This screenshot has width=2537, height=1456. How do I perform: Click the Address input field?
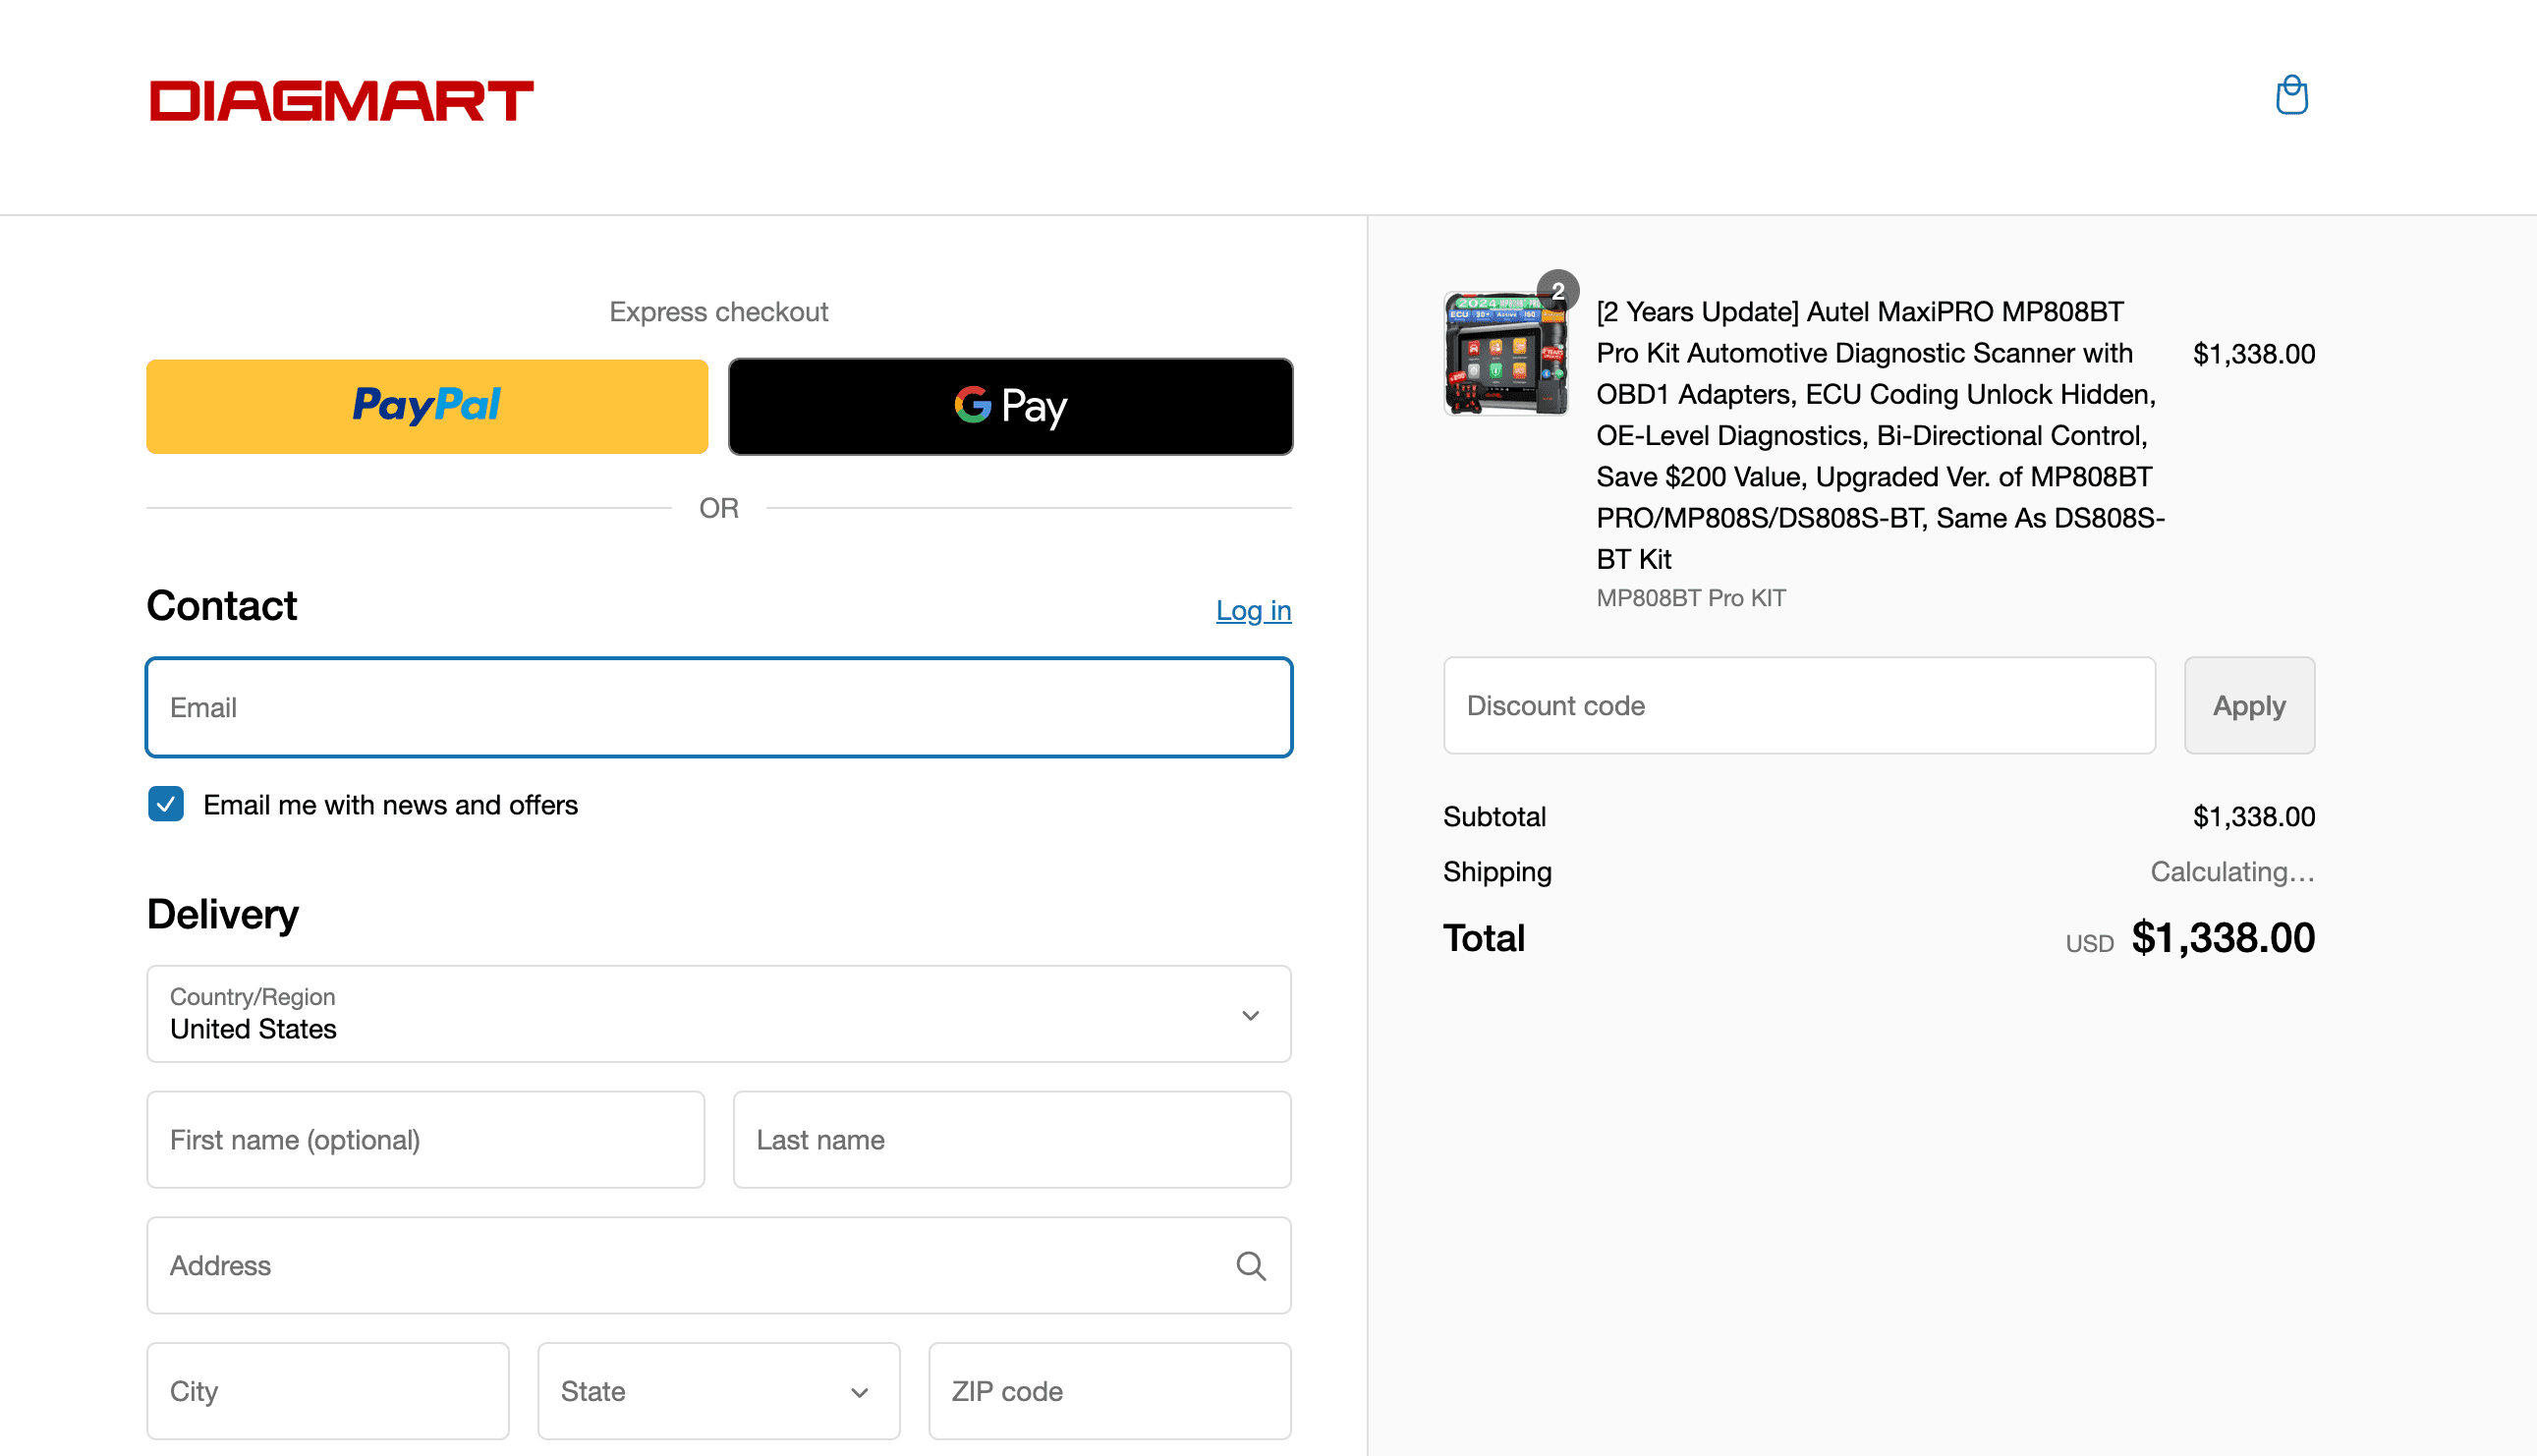(x=719, y=1265)
